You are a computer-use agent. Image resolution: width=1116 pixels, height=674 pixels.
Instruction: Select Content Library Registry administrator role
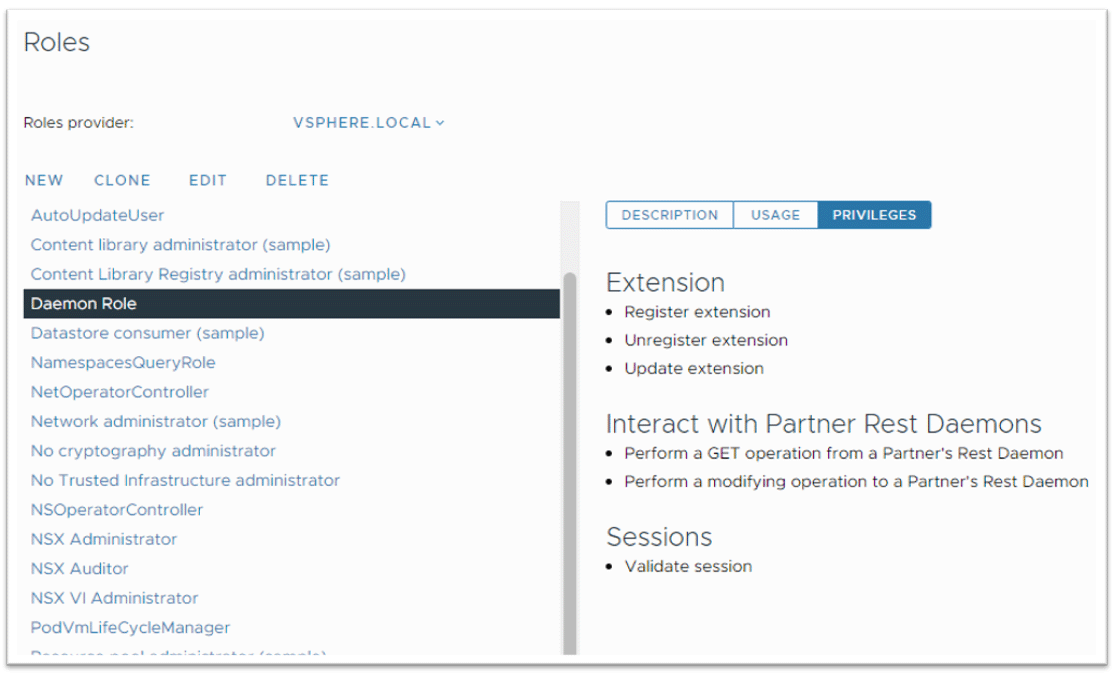[218, 274]
